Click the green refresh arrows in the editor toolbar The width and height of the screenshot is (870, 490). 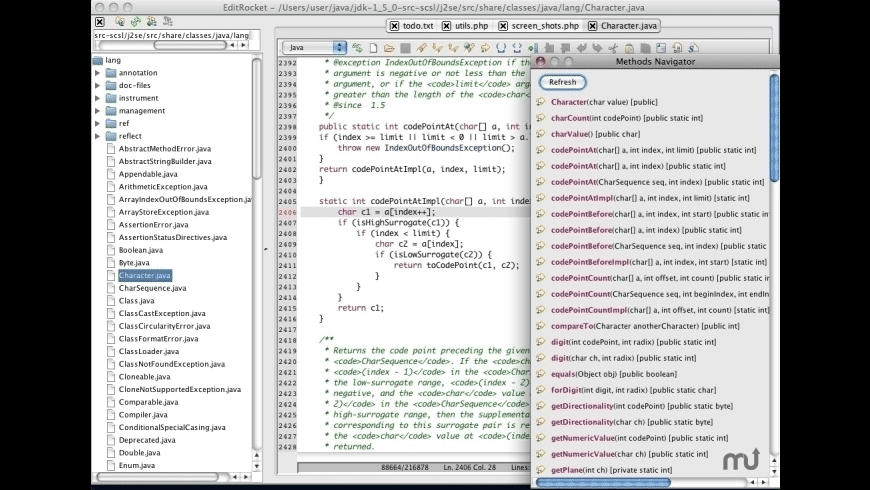tap(357, 48)
